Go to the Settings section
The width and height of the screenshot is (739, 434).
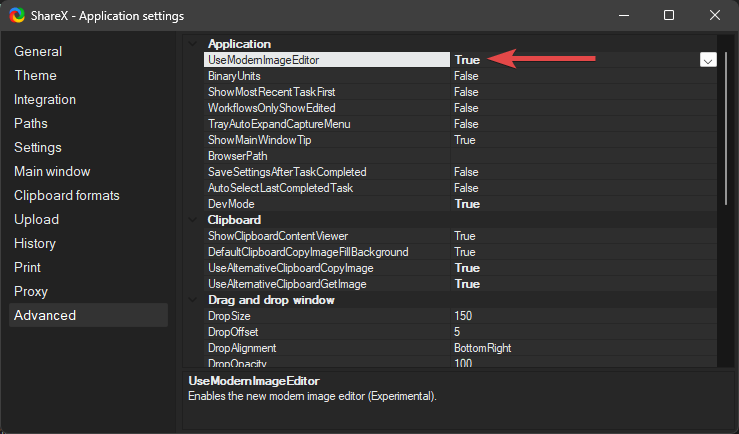pyautogui.click(x=38, y=147)
